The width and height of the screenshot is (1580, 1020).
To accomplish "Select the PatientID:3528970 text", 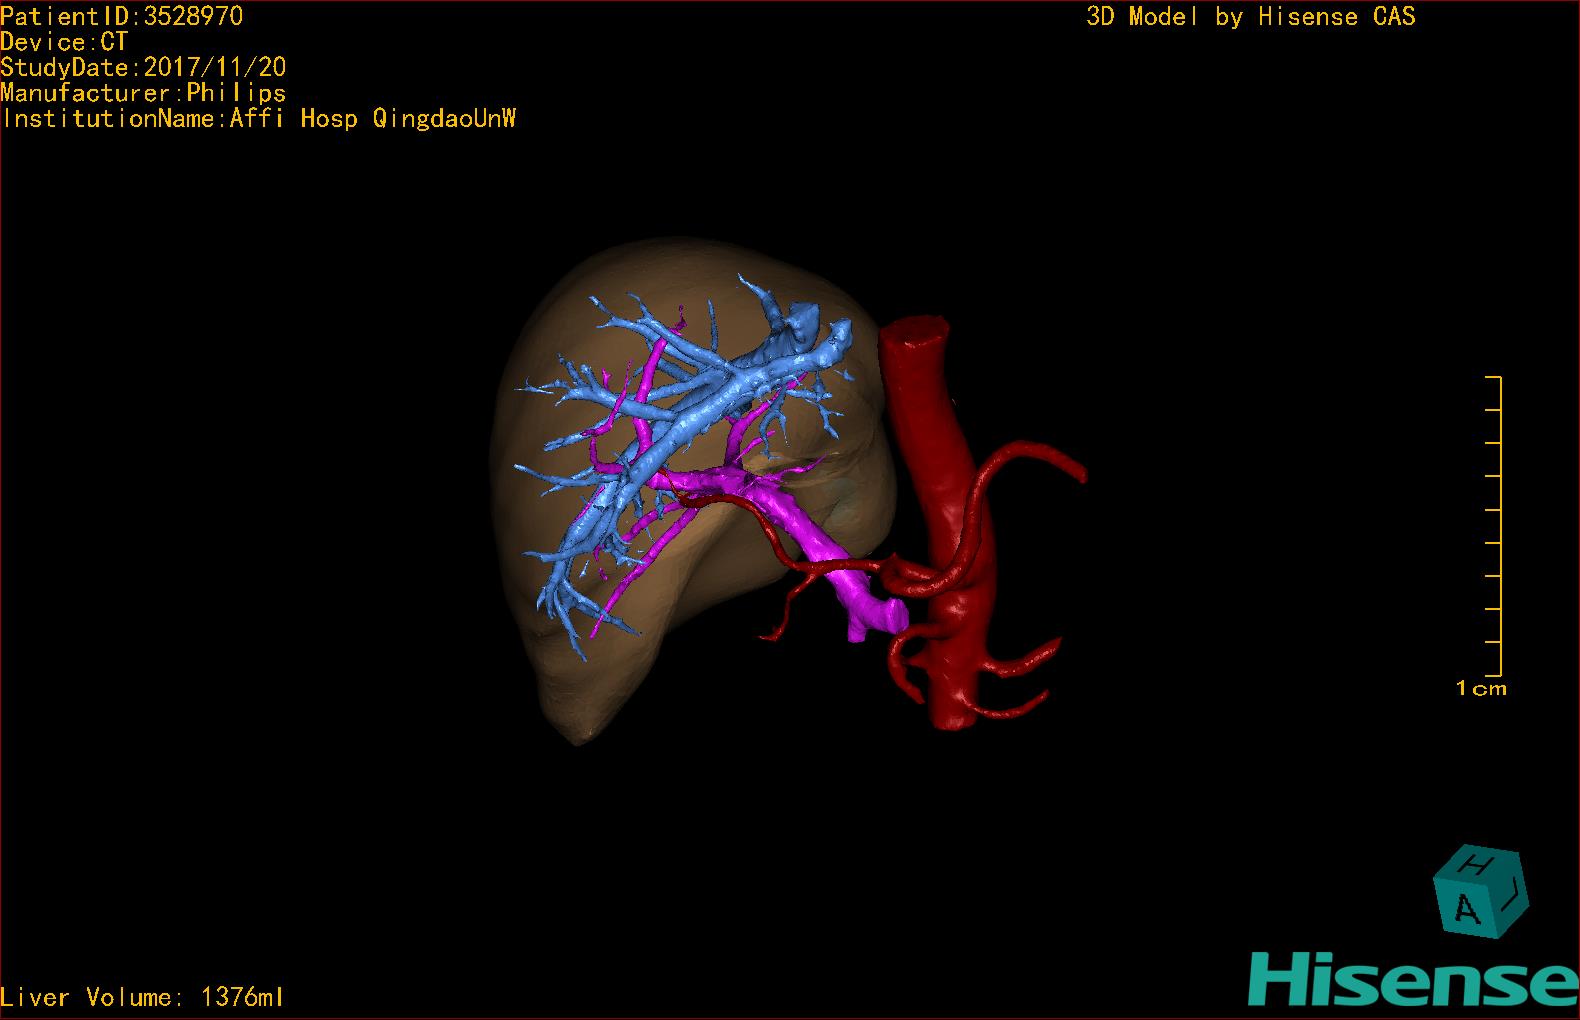I will (122, 16).
